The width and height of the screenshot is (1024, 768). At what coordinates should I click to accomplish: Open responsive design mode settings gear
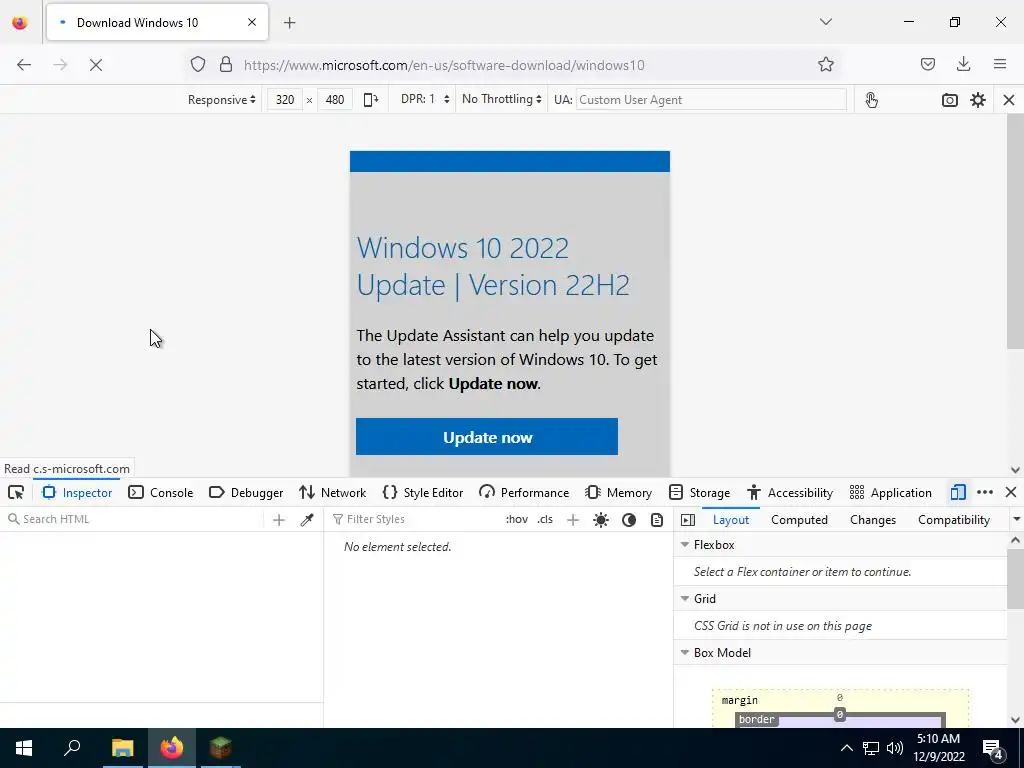978,100
